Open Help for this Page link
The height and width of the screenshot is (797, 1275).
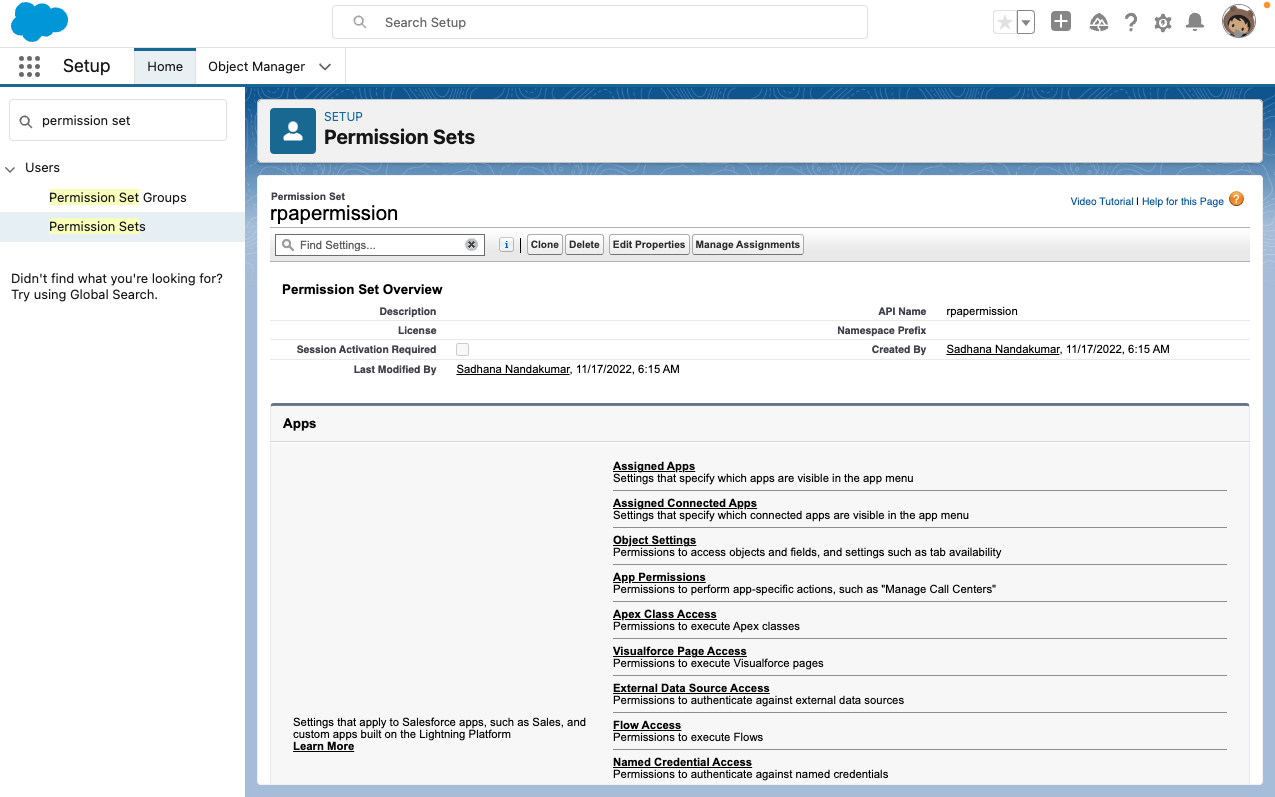(1183, 201)
